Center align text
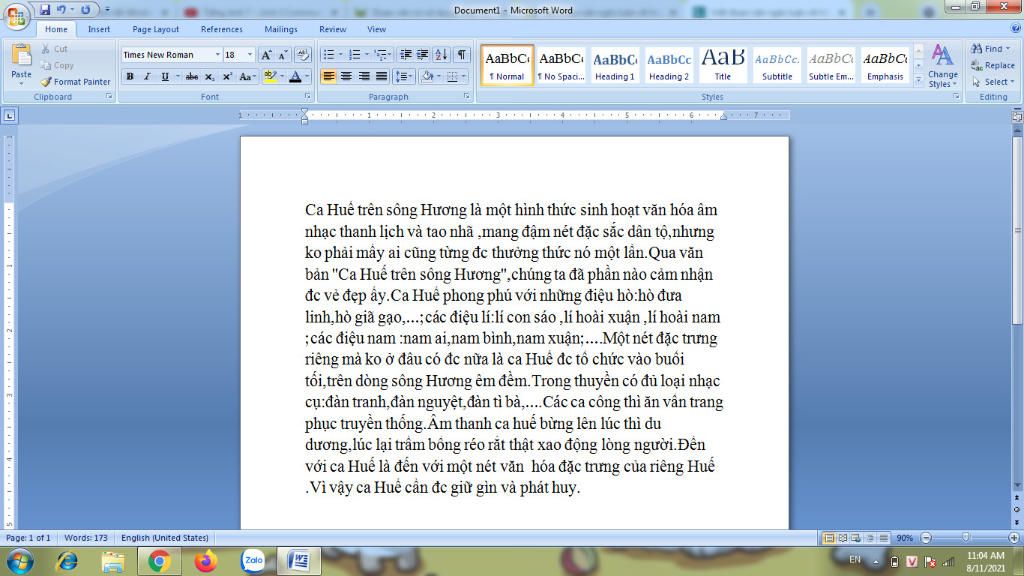Viewport: 1024px width, 576px height. (346, 76)
